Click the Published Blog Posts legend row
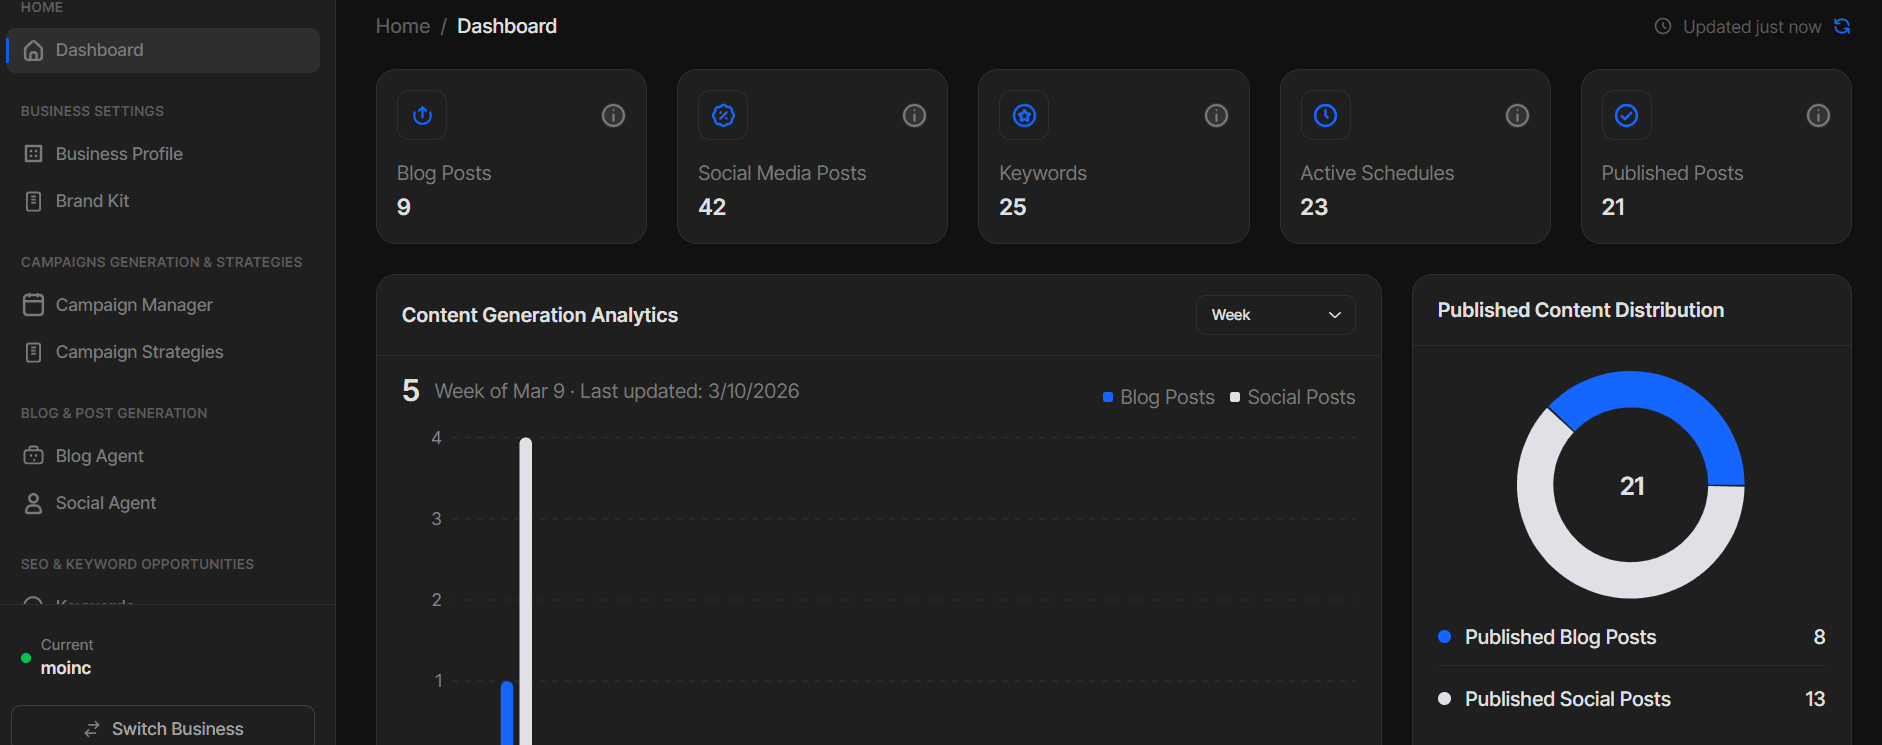This screenshot has height=745, width=1882. (x=1631, y=637)
